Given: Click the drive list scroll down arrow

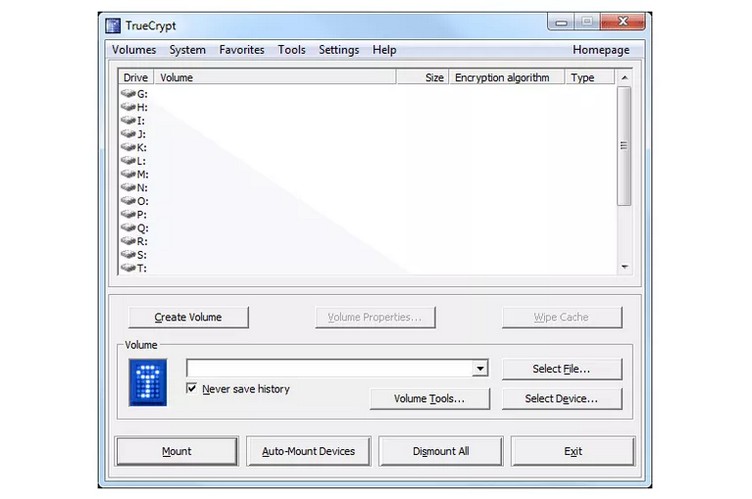Looking at the screenshot, I should point(624,267).
